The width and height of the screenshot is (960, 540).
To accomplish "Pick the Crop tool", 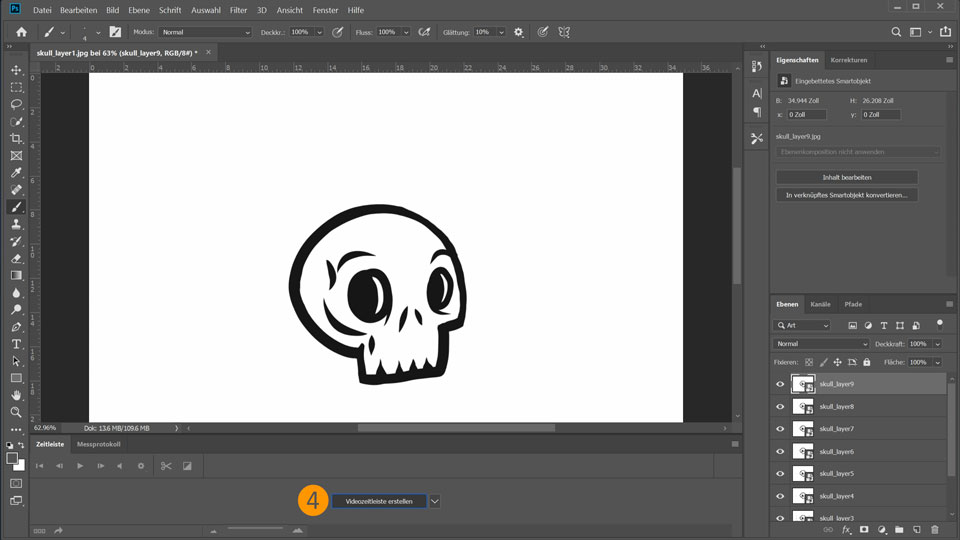I will pos(16,138).
